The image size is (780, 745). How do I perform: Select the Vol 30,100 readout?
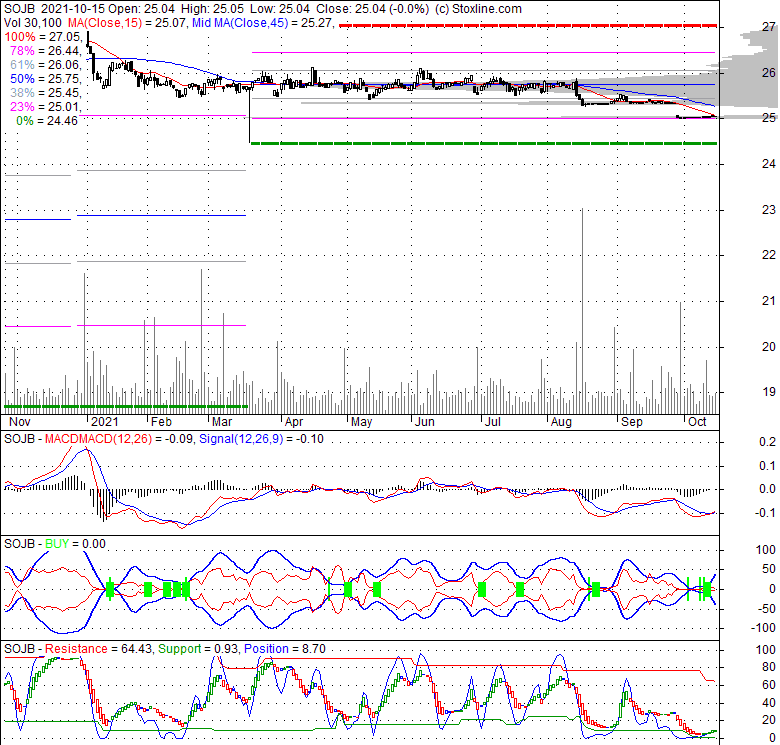pos(33,22)
